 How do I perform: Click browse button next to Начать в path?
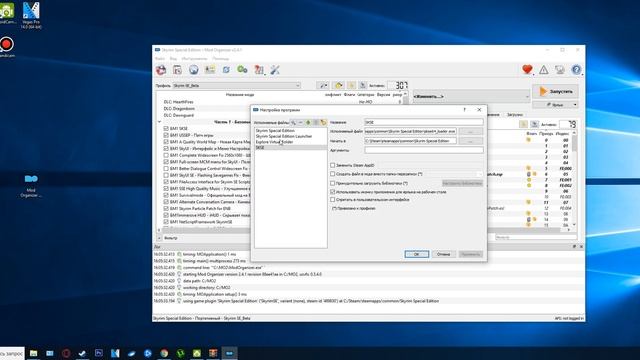click(x=471, y=141)
